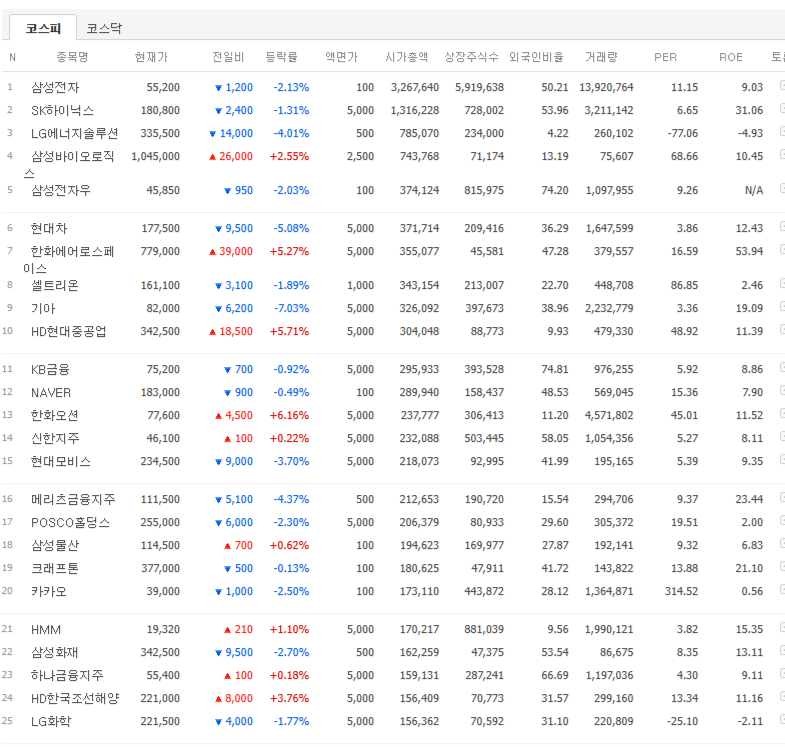Click the 거래량 column header
Viewport: 785px width, 747px height.
(x=601, y=57)
